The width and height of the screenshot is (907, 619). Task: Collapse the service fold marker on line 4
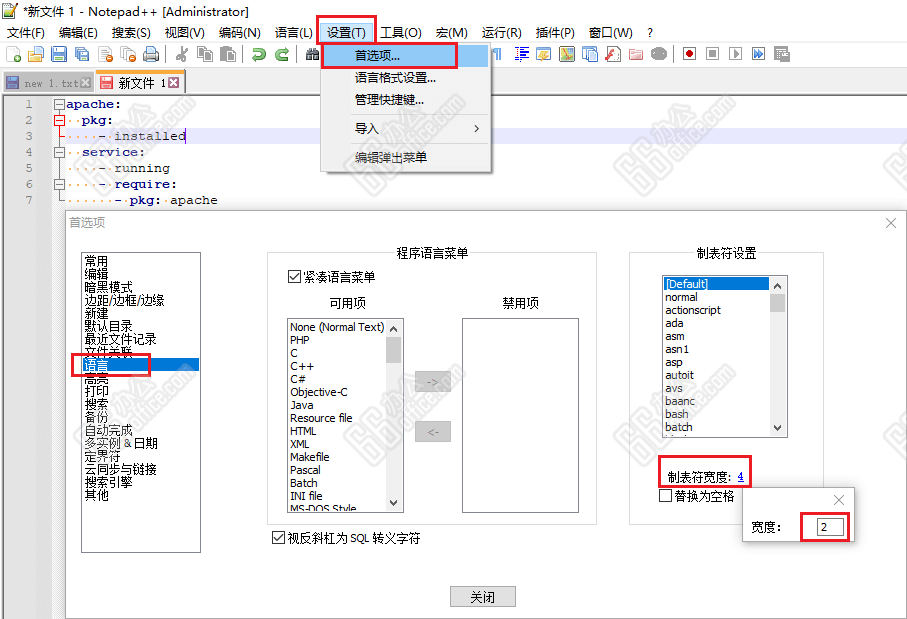59,152
